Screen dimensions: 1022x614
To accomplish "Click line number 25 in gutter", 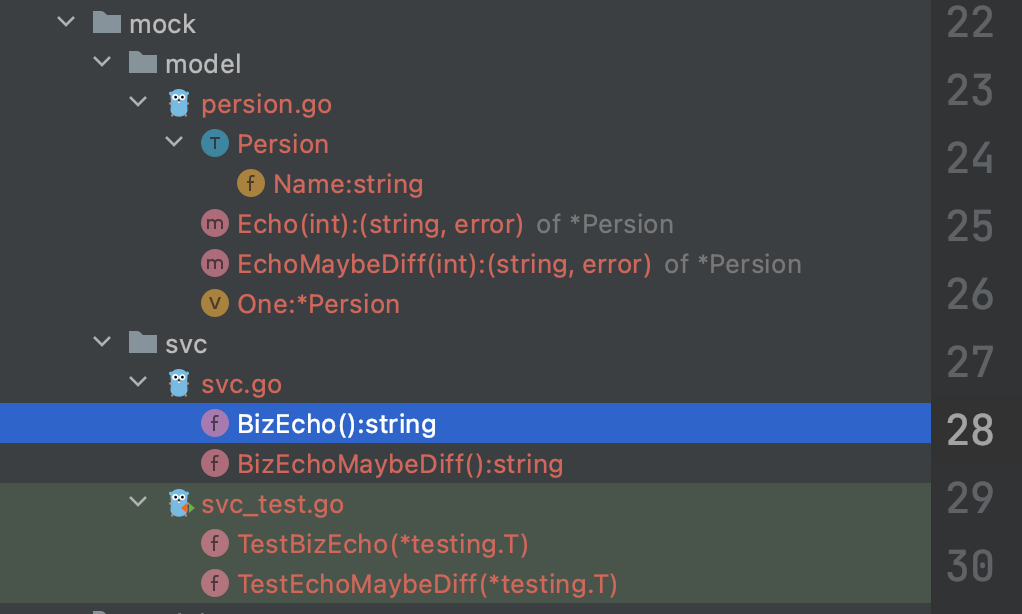I will 970,226.
